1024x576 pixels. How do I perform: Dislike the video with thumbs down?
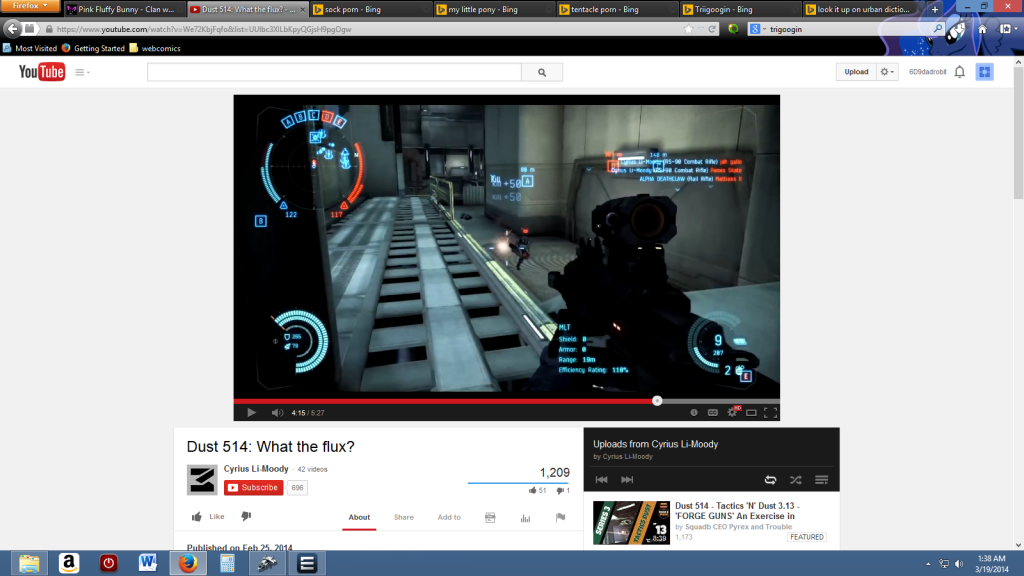(246, 517)
